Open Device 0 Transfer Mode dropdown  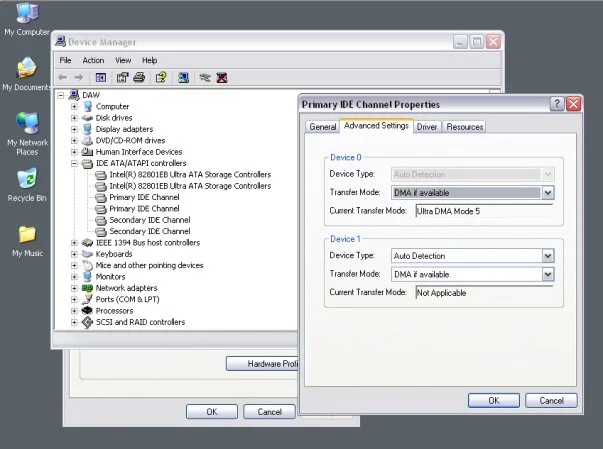[x=548, y=192]
